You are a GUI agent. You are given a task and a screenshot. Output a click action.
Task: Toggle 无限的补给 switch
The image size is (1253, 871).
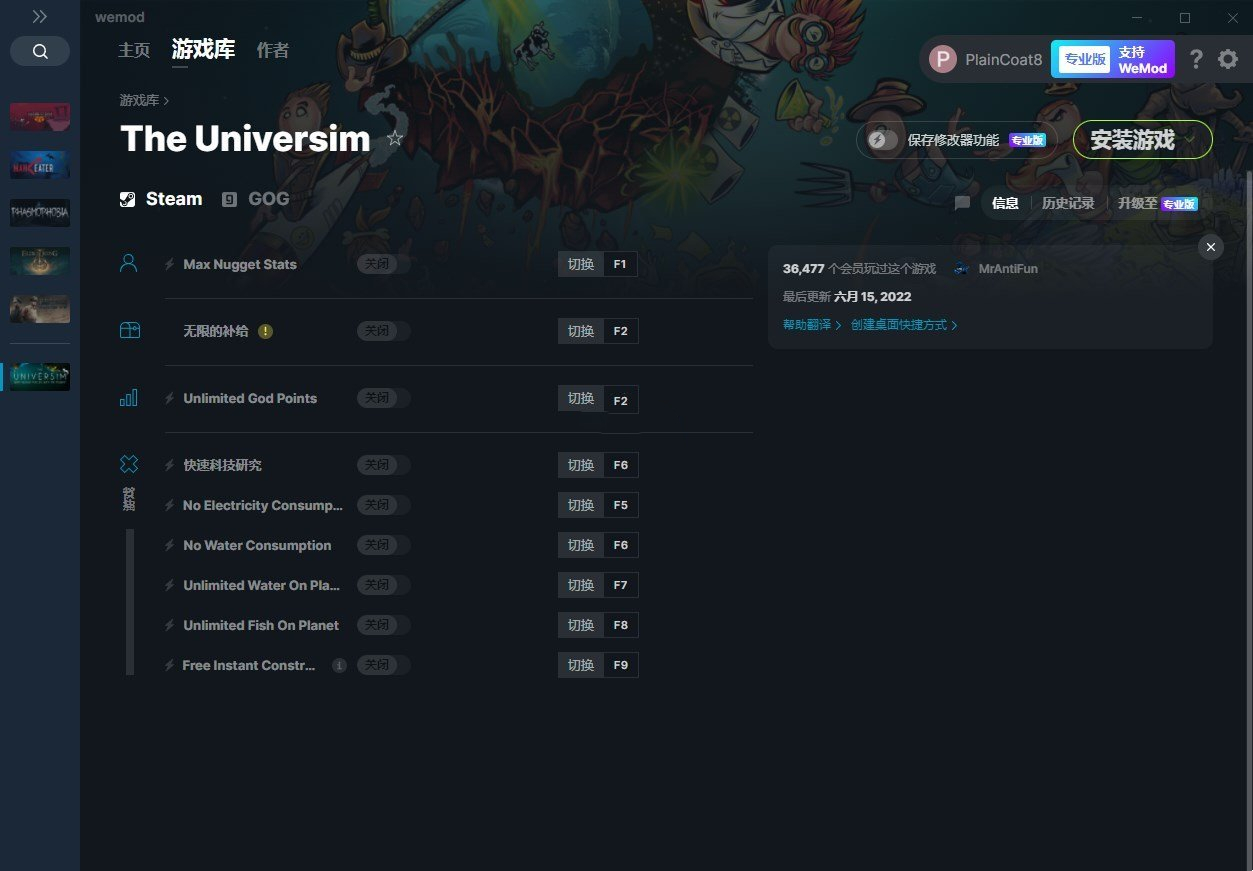pyautogui.click(x=384, y=331)
